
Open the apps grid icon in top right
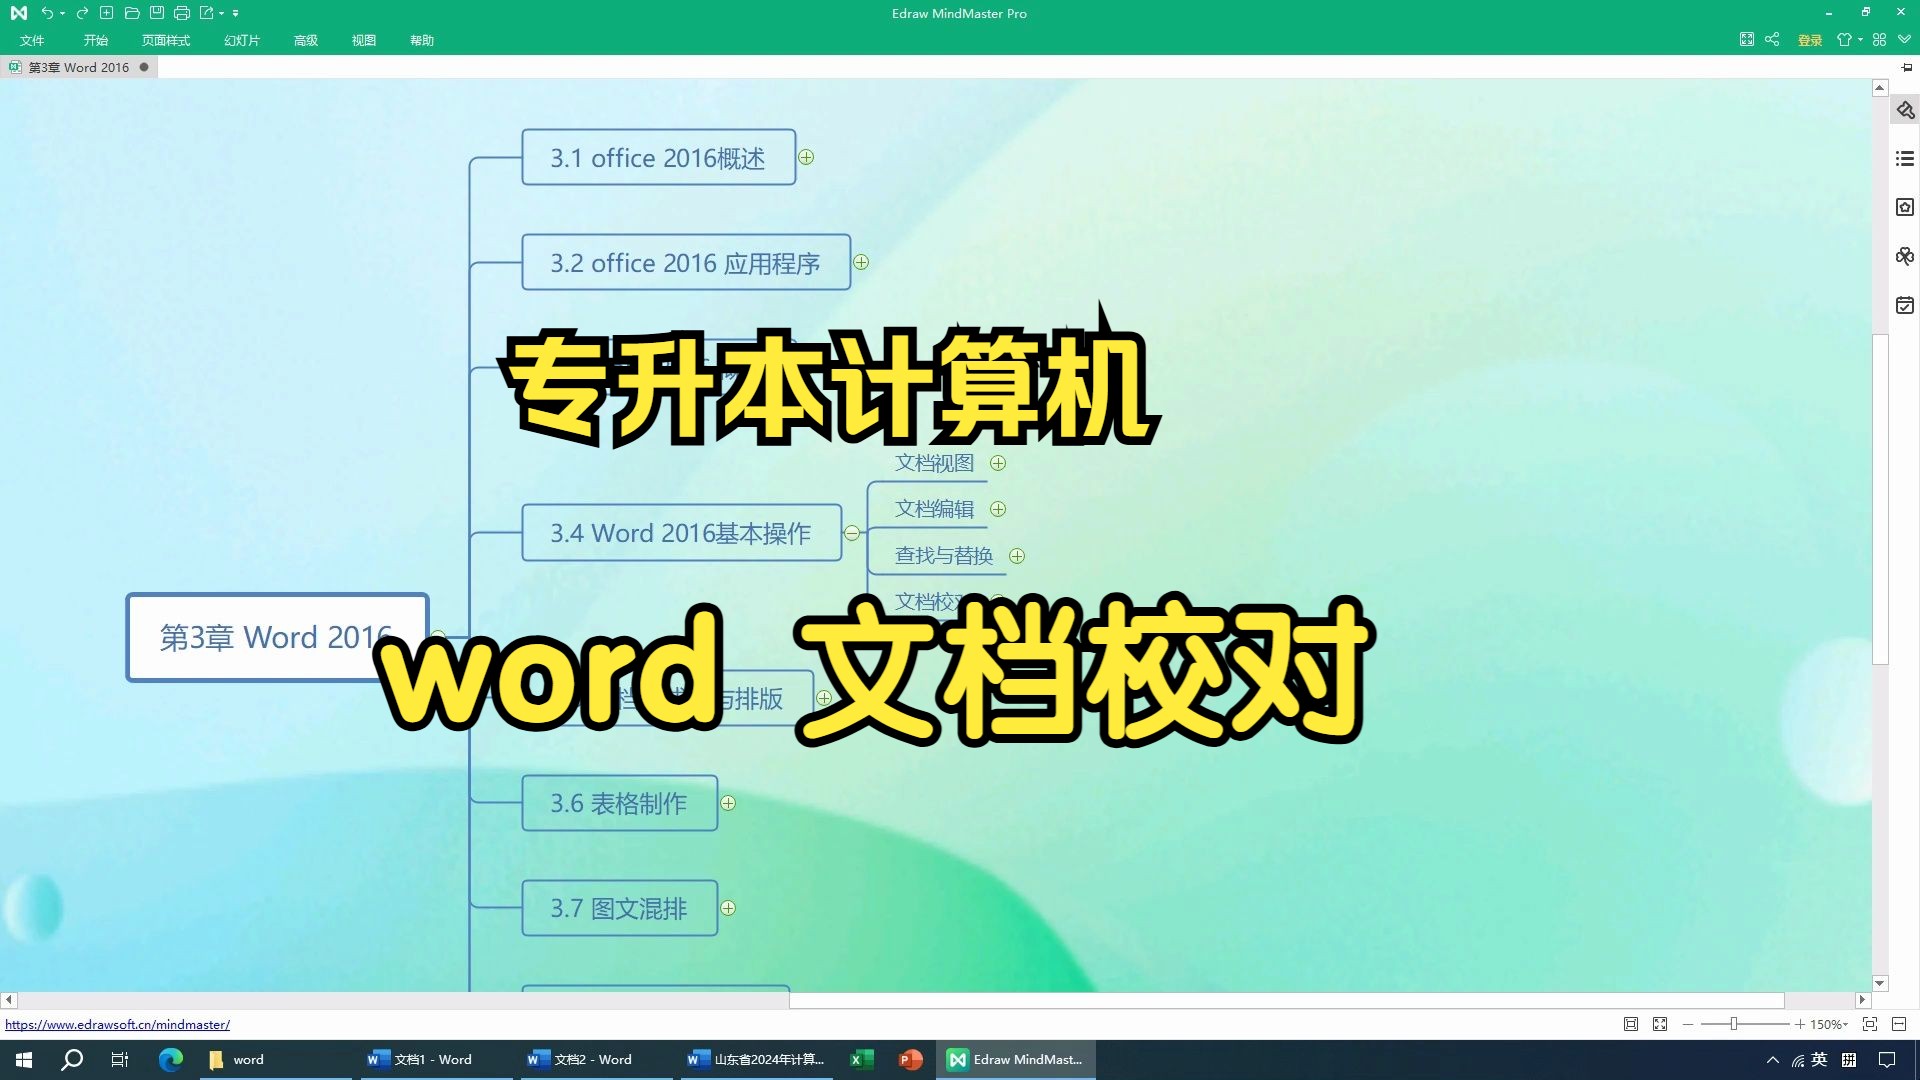[x=1879, y=40]
